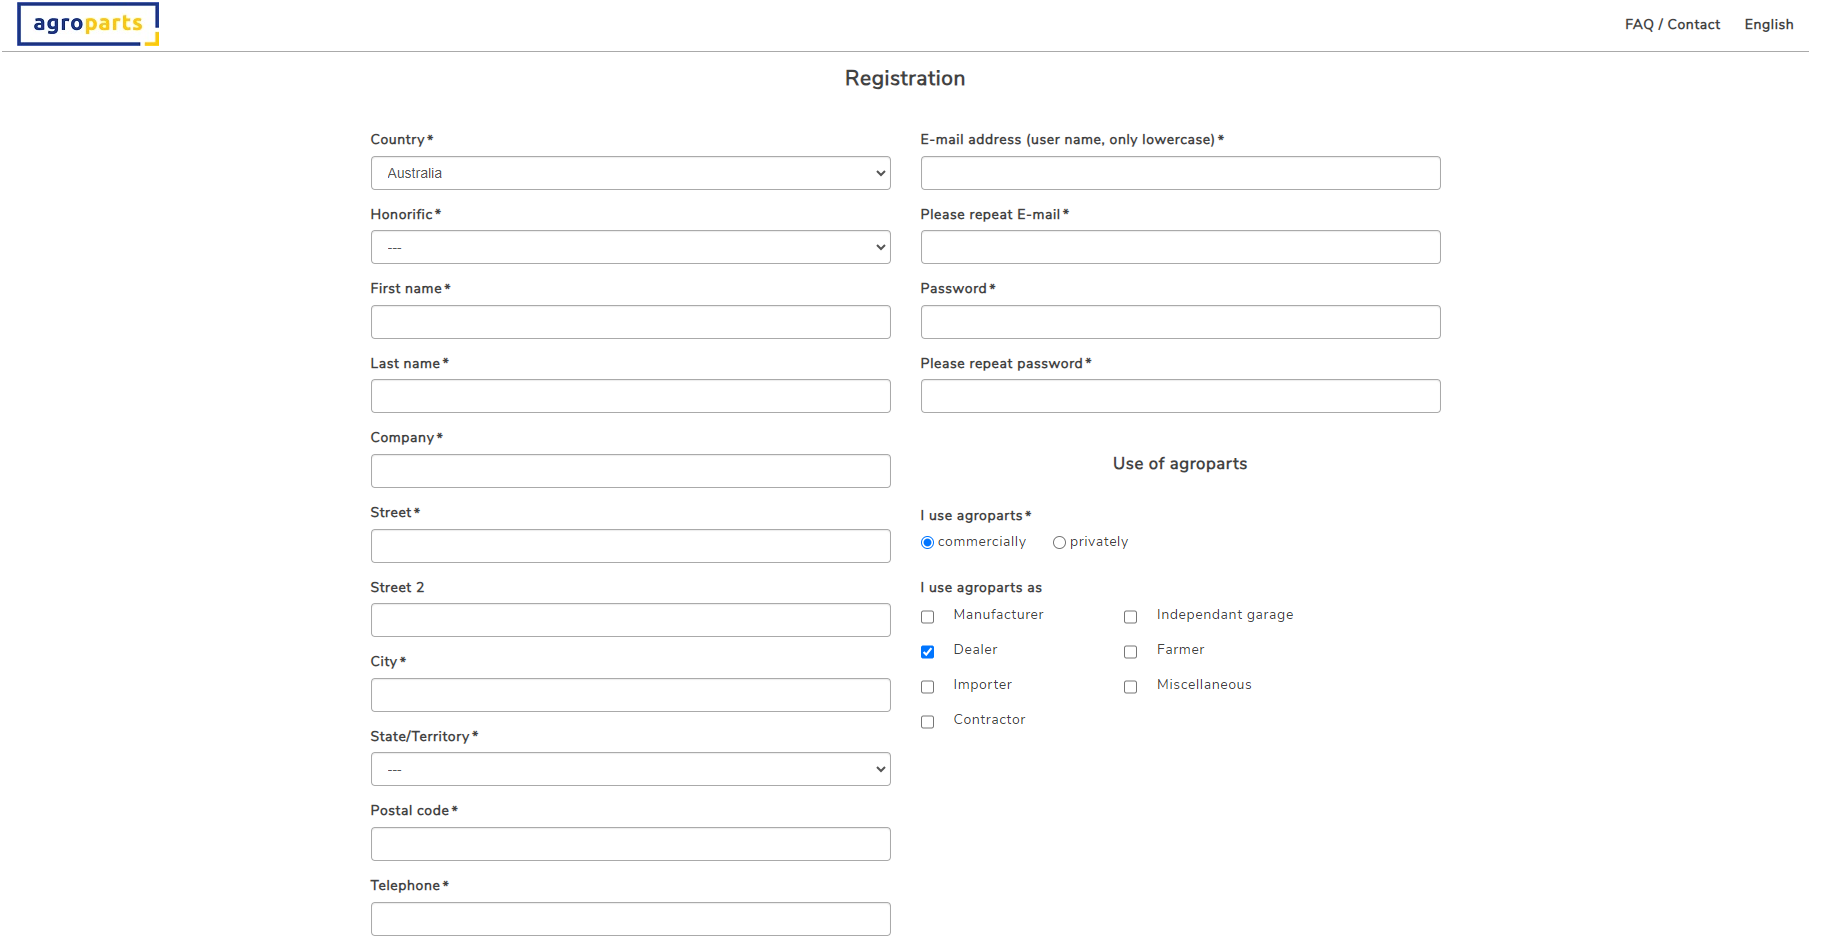
Task: Check the Manufacturer checkbox
Action: pyautogui.click(x=928, y=617)
